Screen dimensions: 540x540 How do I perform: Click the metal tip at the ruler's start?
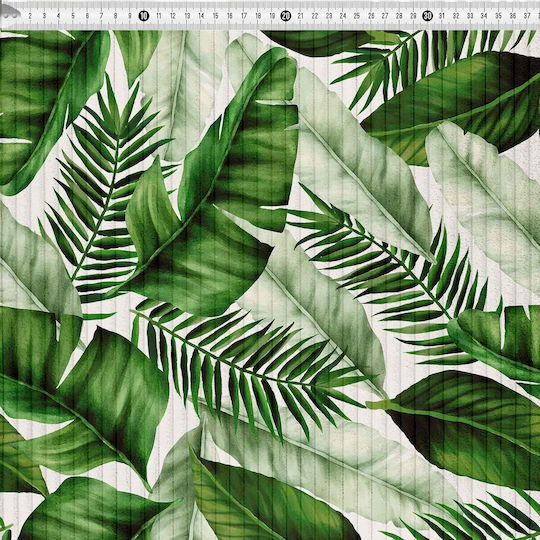click(10, 14)
